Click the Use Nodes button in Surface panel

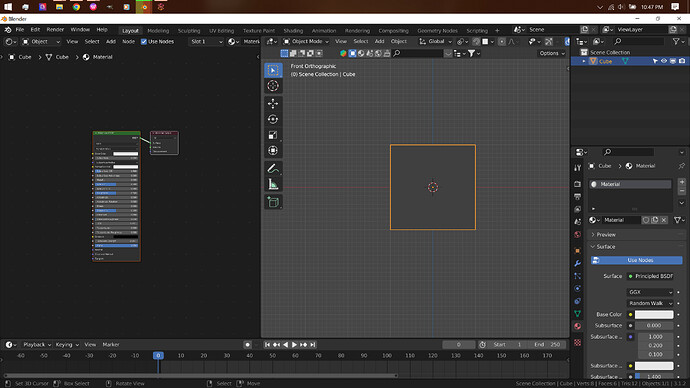tap(637, 260)
